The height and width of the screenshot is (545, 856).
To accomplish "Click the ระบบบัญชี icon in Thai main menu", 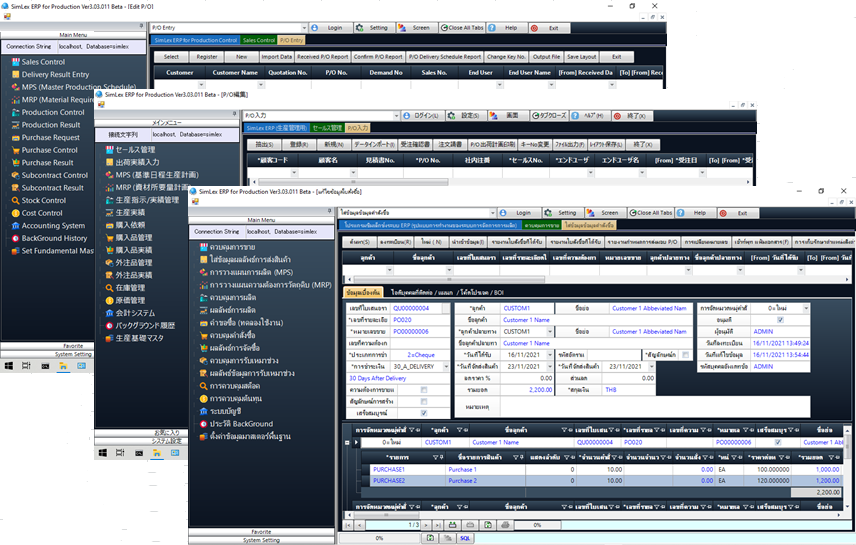I will [204, 411].
